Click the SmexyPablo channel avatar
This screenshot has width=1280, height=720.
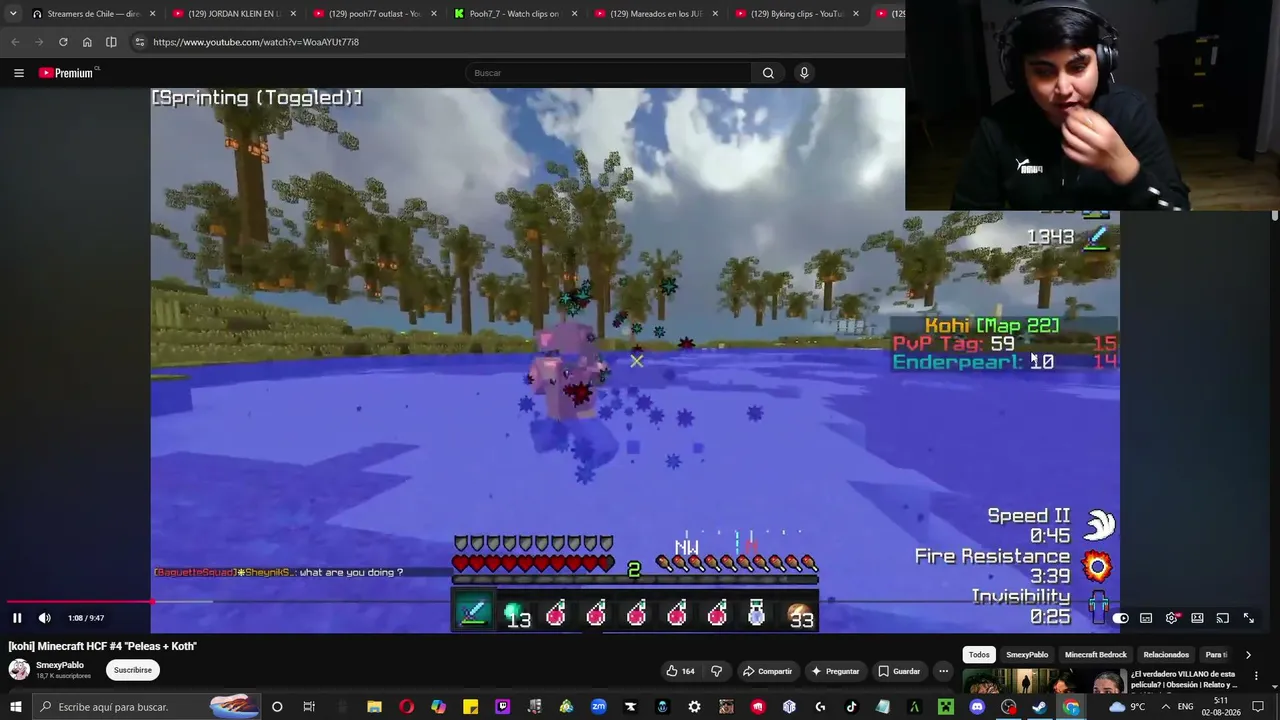click(x=19, y=670)
